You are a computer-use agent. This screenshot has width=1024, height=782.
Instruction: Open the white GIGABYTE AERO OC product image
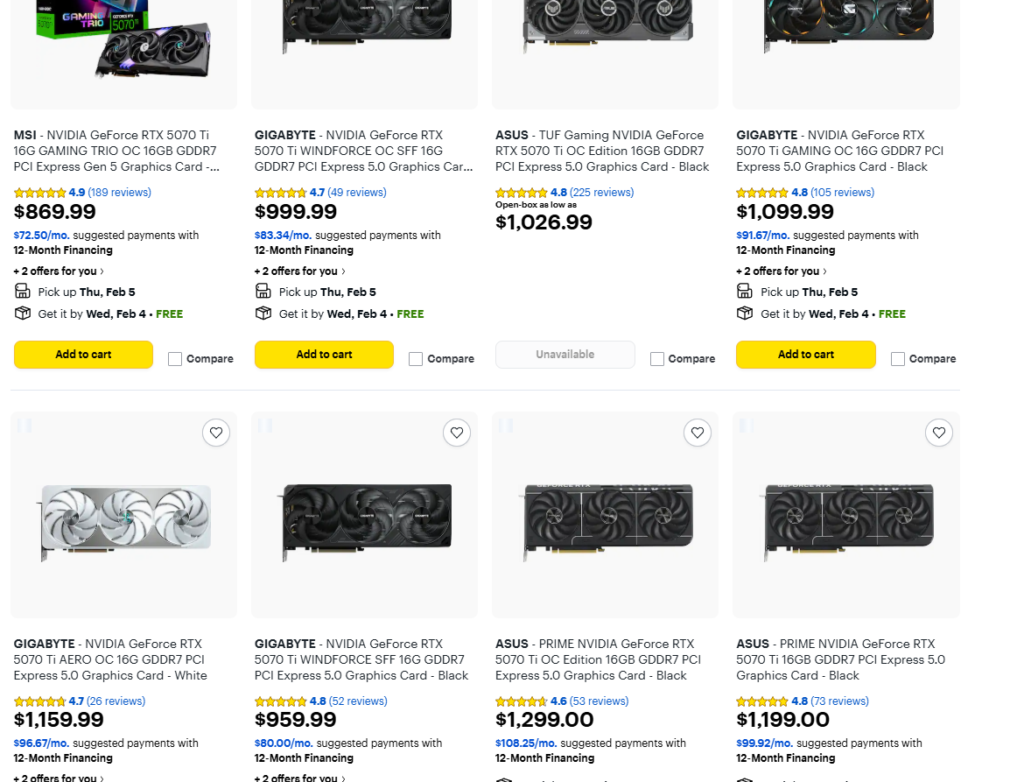tap(125, 515)
